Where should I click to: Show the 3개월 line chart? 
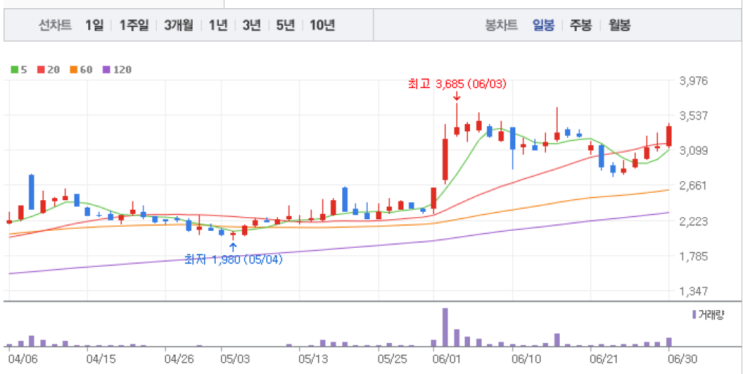179,25
